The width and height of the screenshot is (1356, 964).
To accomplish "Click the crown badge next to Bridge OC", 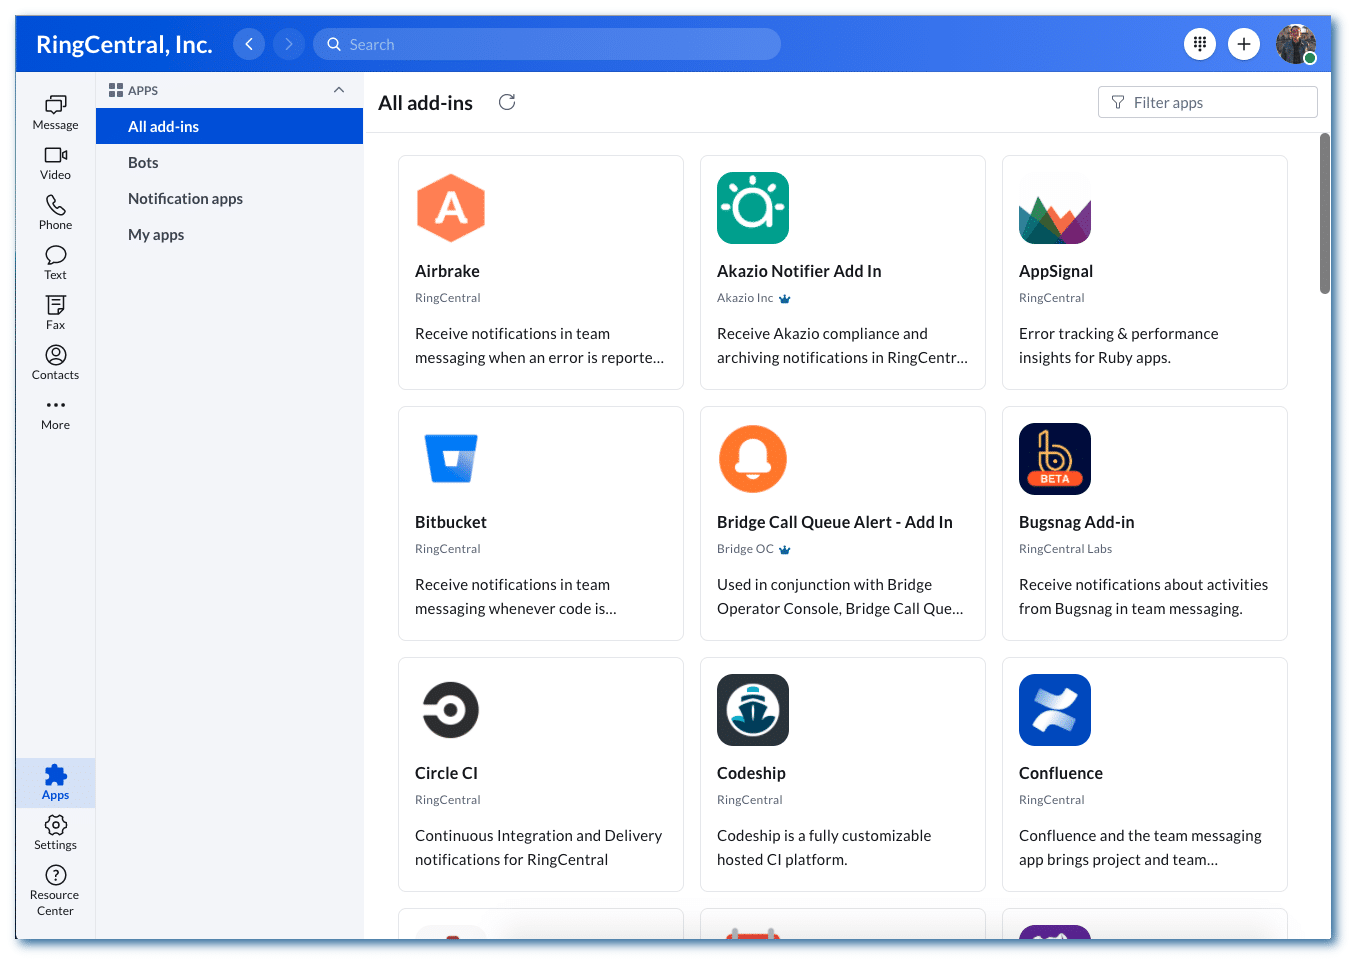I will [x=785, y=550].
